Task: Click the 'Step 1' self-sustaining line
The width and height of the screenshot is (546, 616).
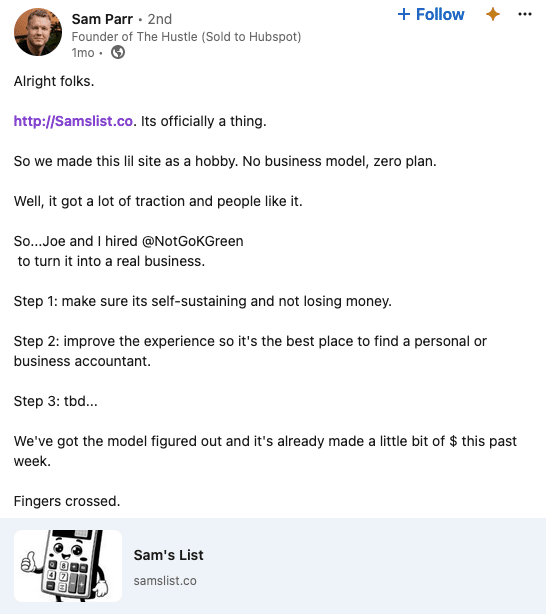Action: 203,301
